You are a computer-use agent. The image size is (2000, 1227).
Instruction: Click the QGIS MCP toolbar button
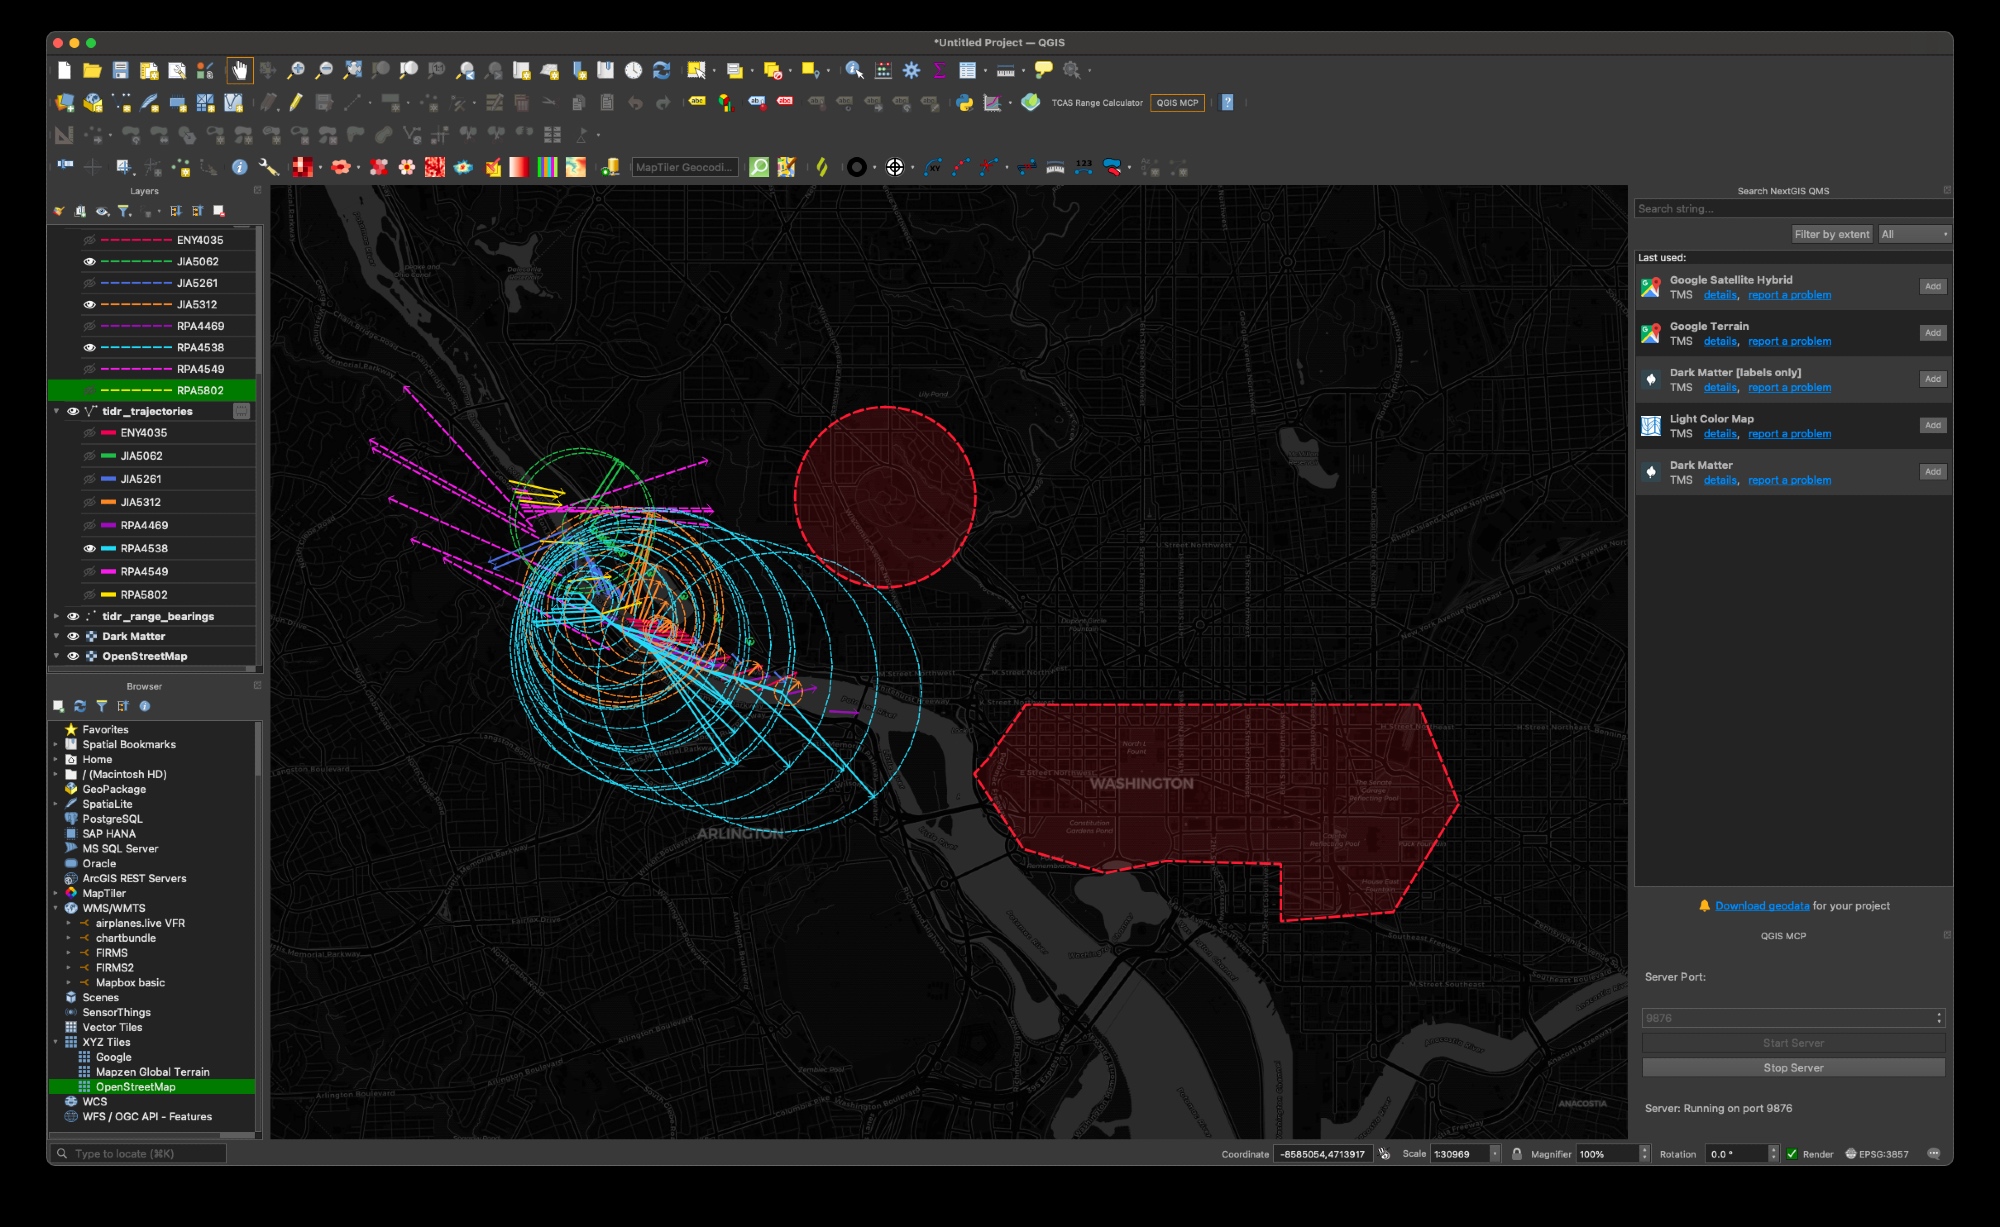click(x=1177, y=103)
